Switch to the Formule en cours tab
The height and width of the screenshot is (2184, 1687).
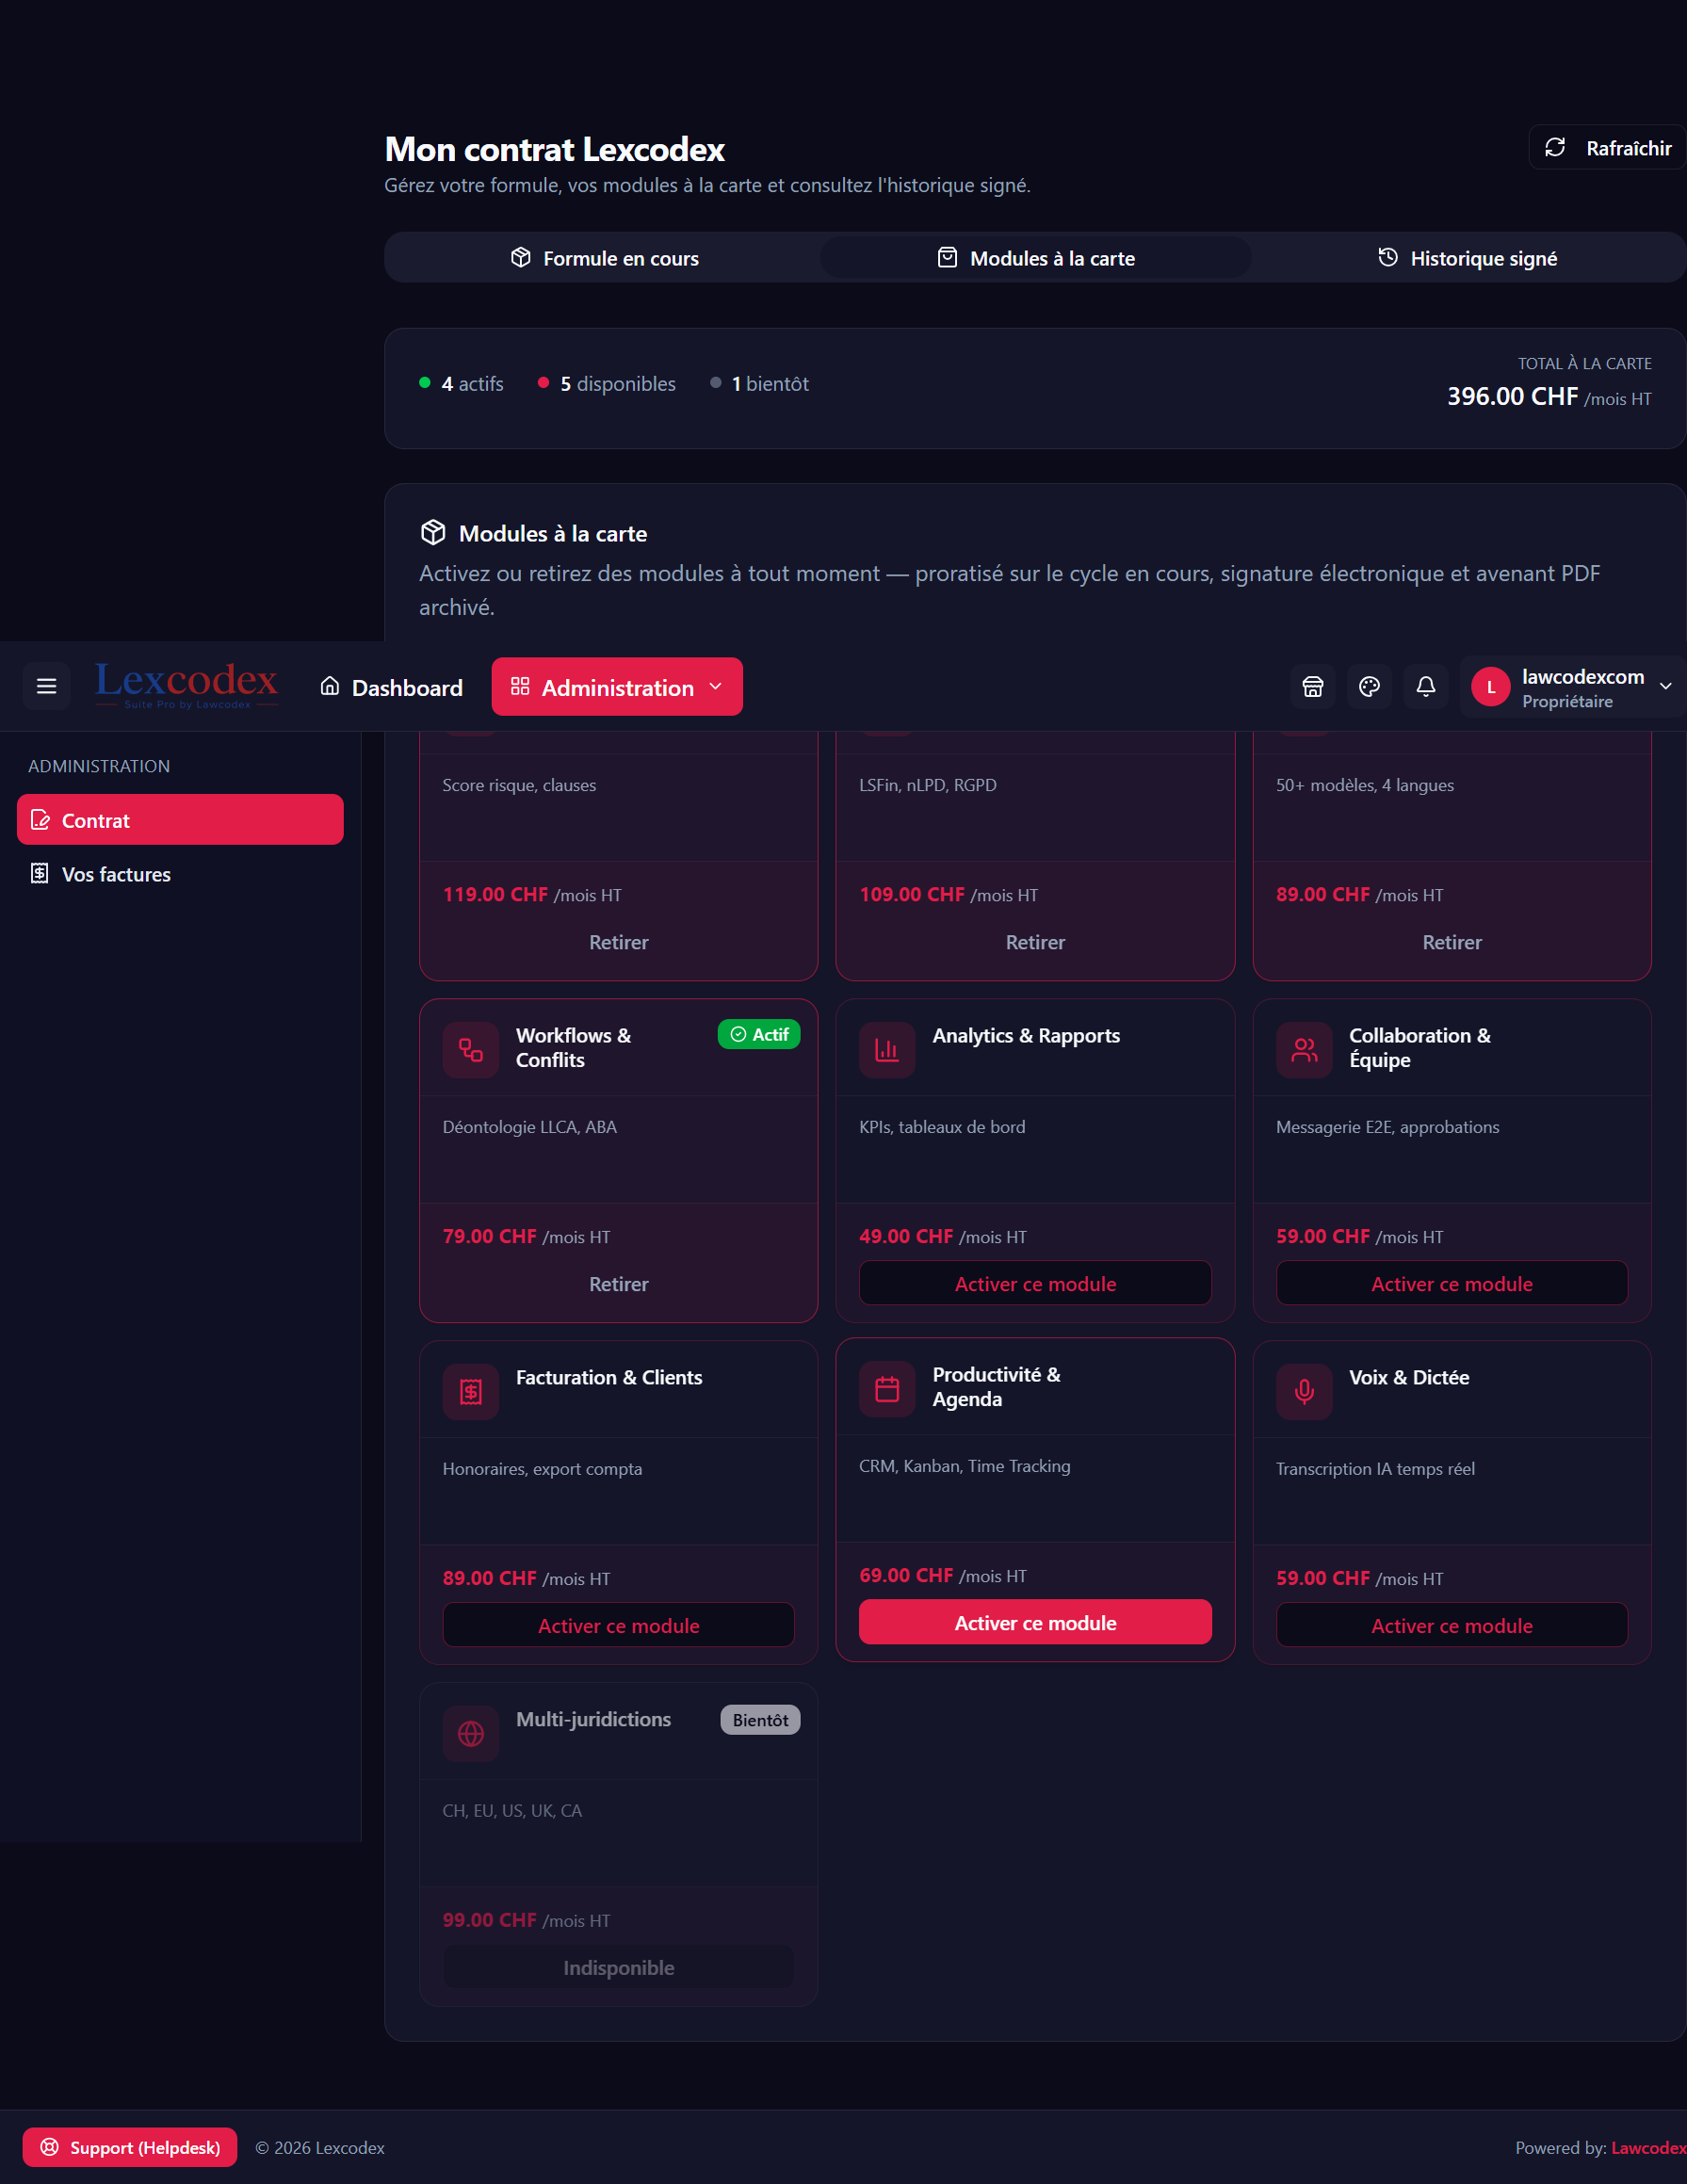(x=604, y=258)
